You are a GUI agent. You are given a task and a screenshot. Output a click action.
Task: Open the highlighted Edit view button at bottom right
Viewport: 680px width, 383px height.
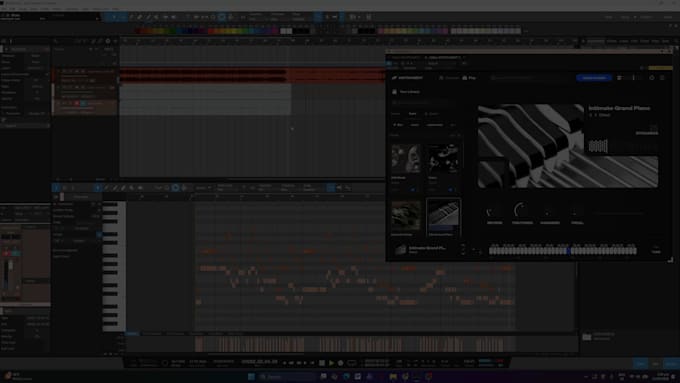click(x=640, y=364)
